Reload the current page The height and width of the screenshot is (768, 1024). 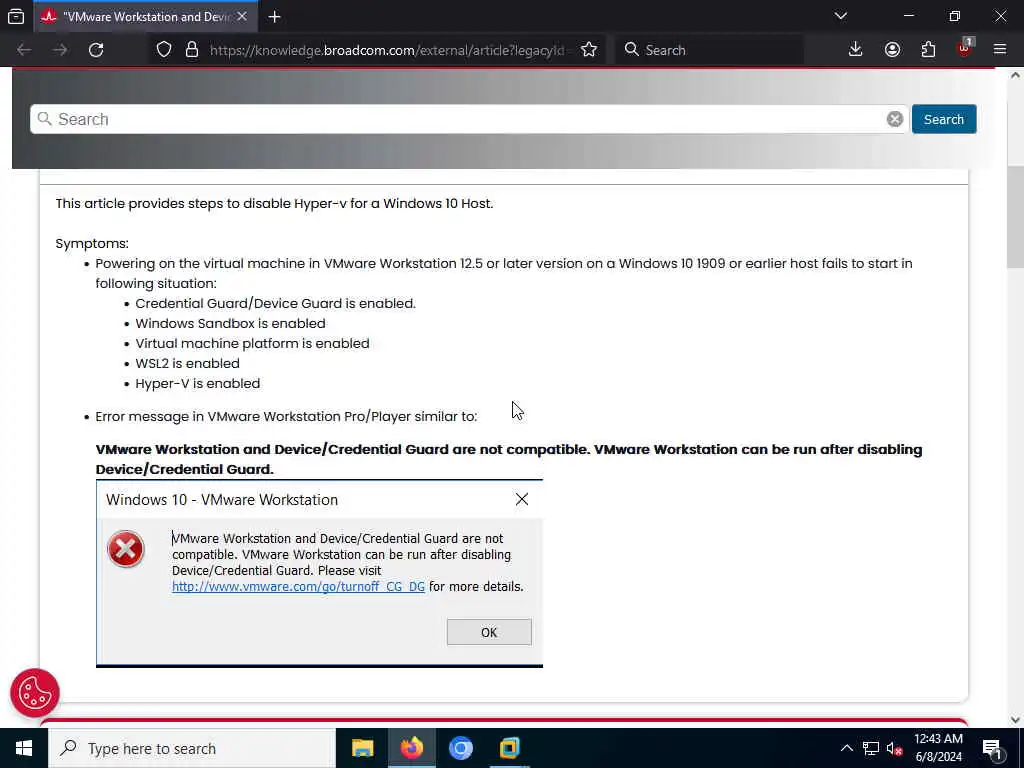[96, 50]
